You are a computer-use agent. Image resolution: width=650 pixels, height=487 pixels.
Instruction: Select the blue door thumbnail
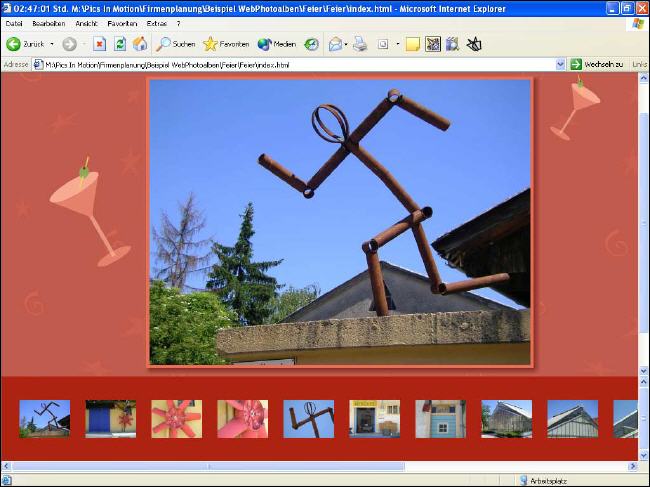pyautogui.click(x=110, y=419)
